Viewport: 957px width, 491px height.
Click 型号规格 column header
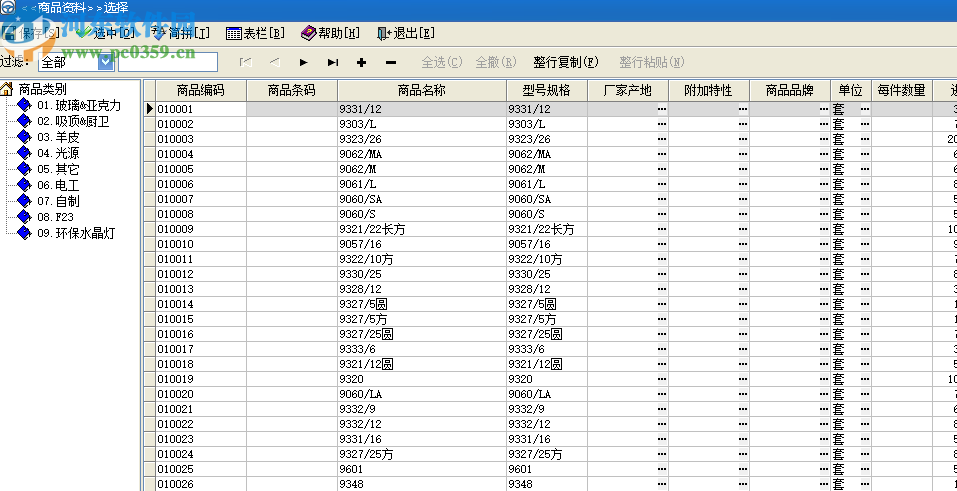pyautogui.click(x=547, y=90)
